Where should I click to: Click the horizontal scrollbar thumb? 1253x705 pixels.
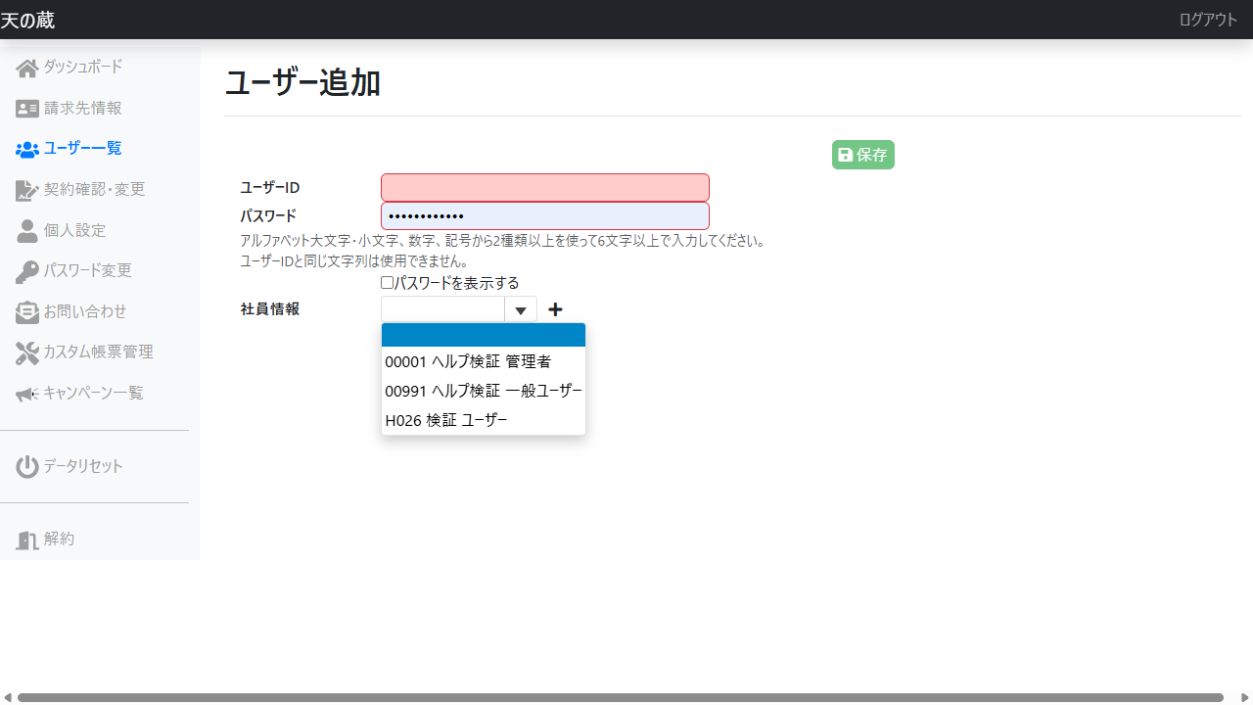coord(620,697)
